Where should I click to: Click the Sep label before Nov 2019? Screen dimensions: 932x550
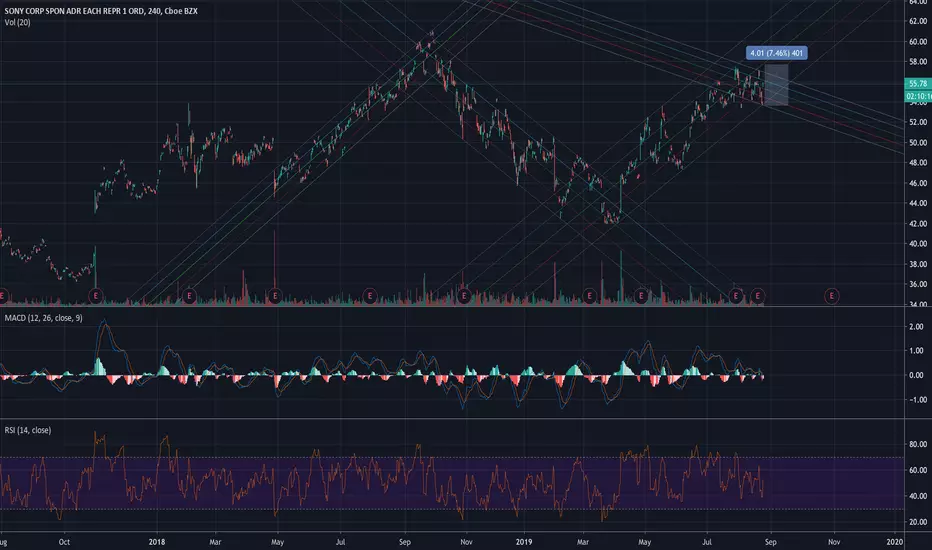point(770,542)
